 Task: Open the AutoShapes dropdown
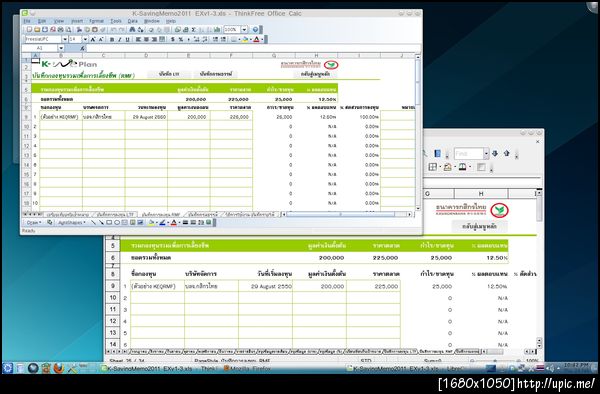(x=72, y=222)
